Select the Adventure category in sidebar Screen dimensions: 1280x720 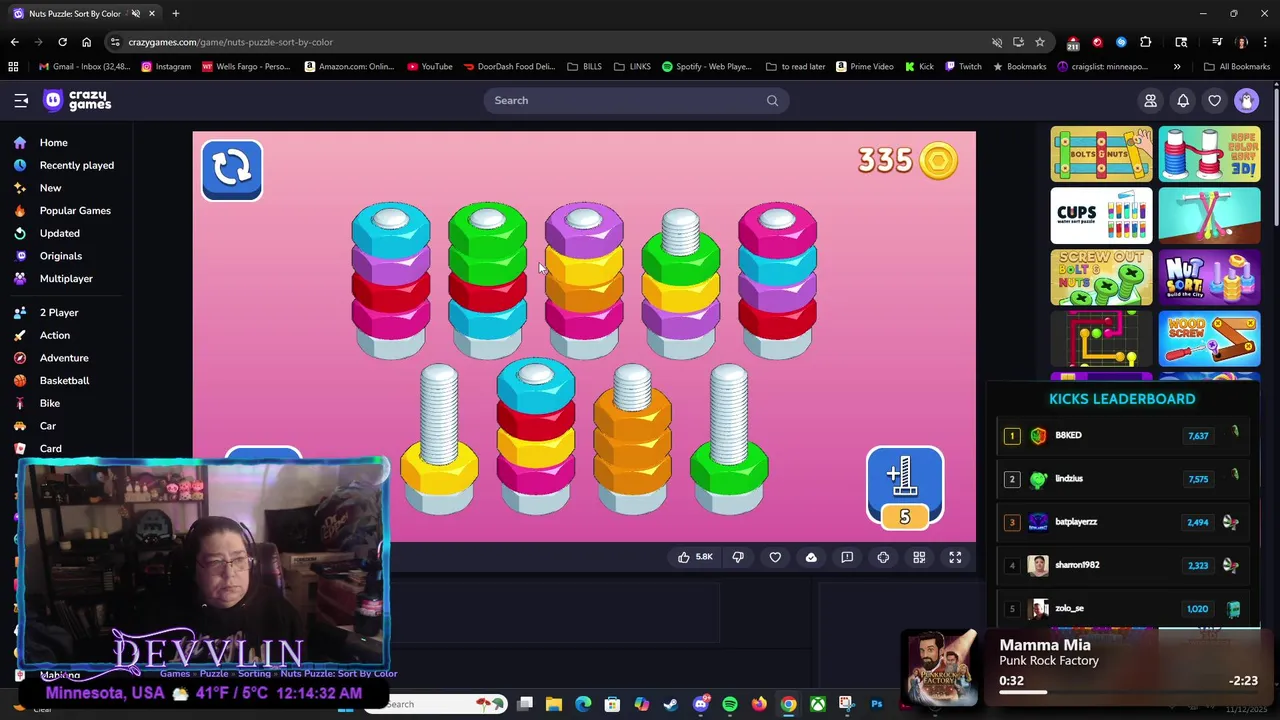pyautogui.click(x=64, y=357)
